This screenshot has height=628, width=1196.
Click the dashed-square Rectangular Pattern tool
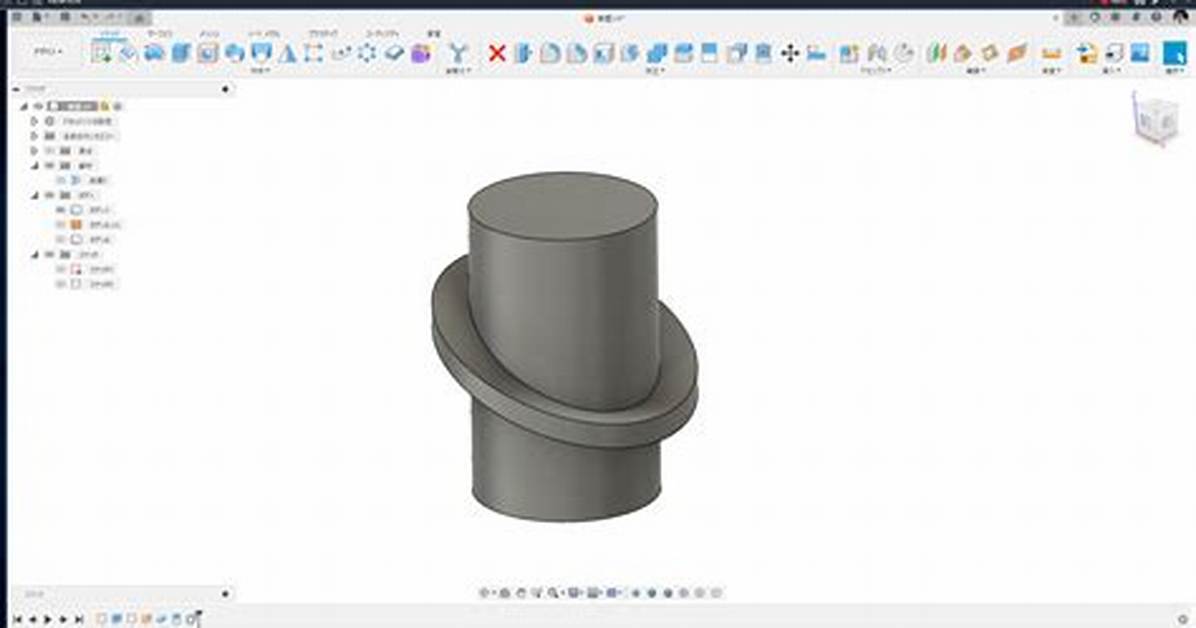pyautogui.click(x=313, y=53)
